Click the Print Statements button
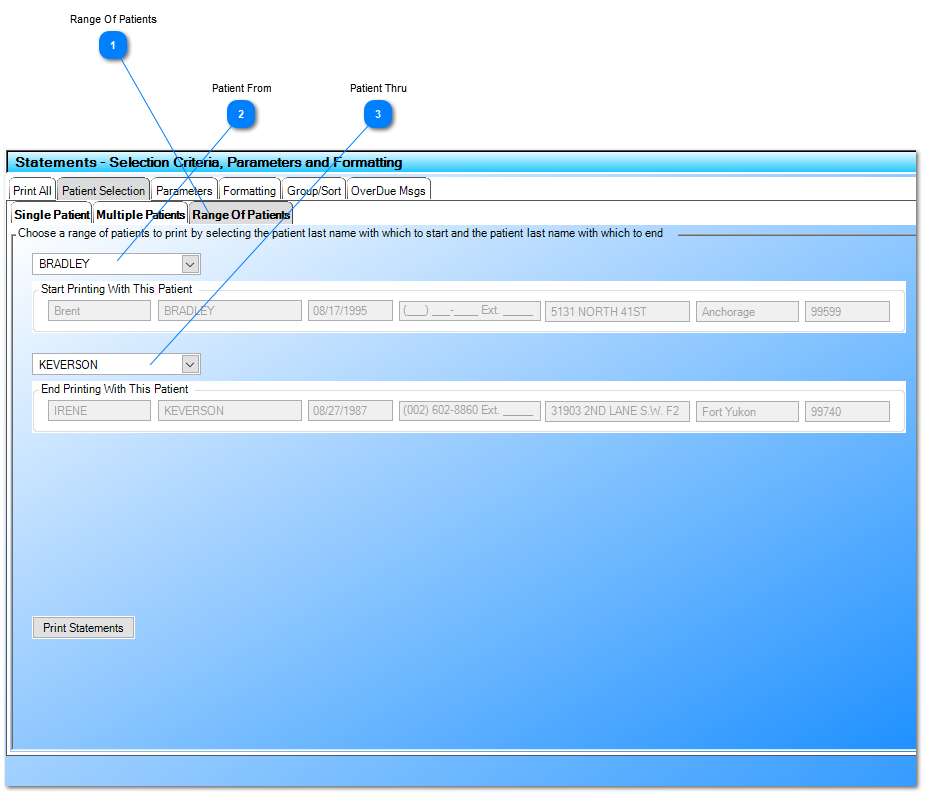 [x=83, y=627]
